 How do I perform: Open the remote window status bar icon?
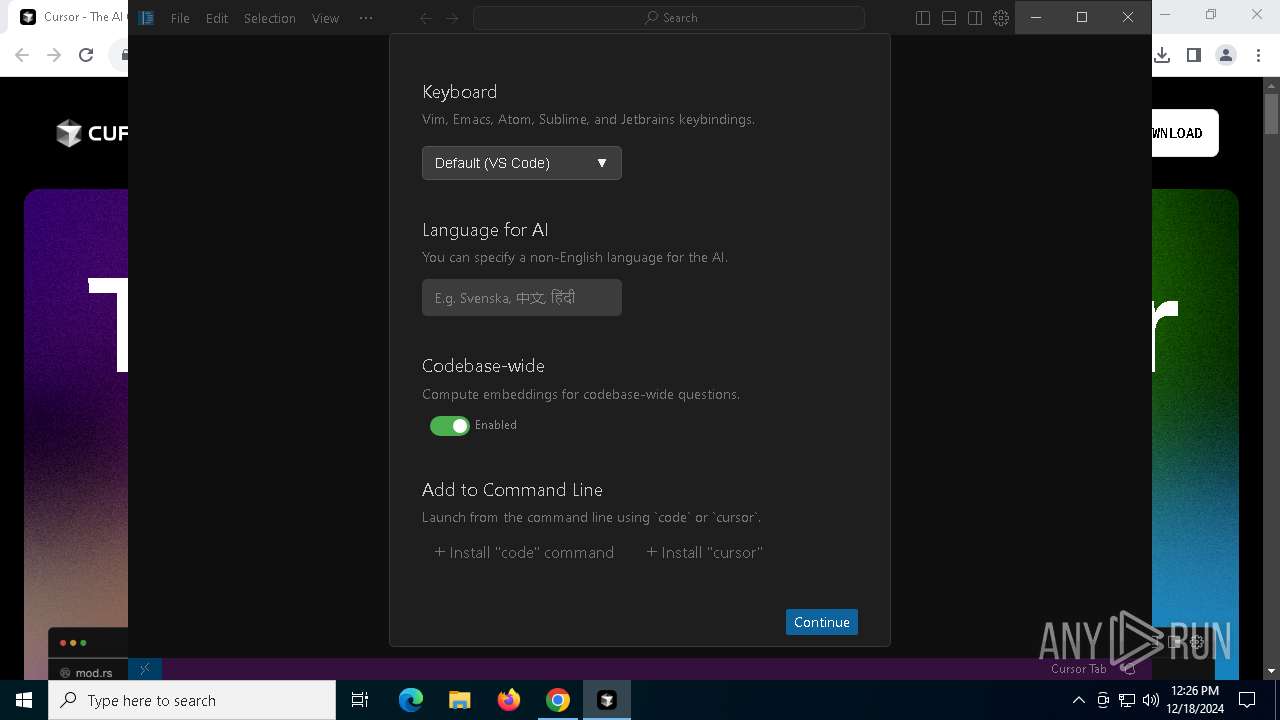[x=145, y=669]
